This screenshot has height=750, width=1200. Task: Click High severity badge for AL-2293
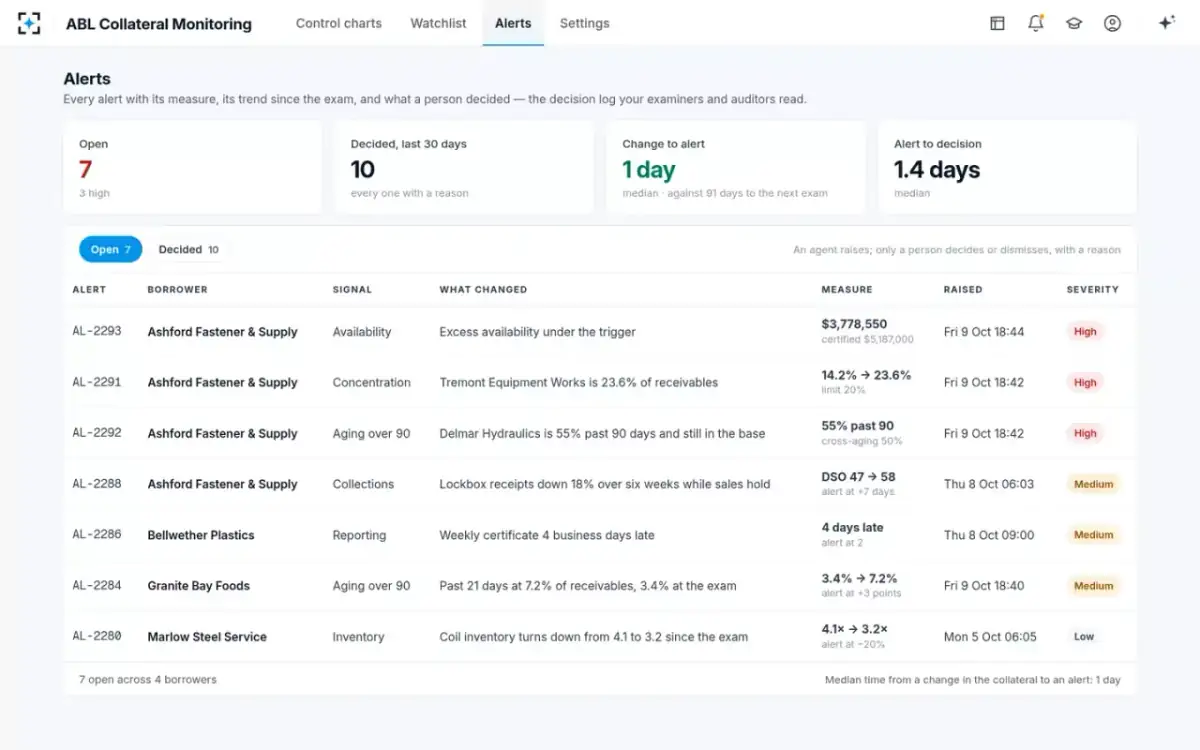coord(1085,332)
